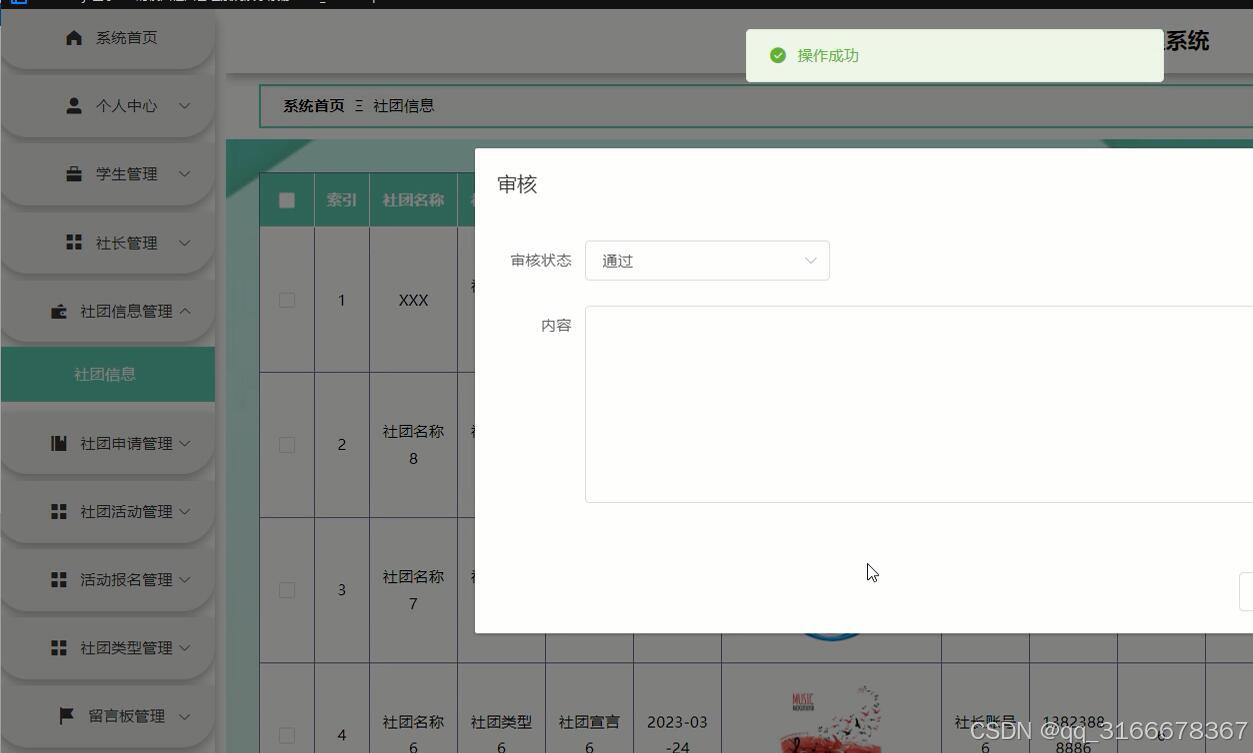Open the 社团类型管理 sidebar menu
This screenshot has width=1253, height=753.
pos(108,648)
